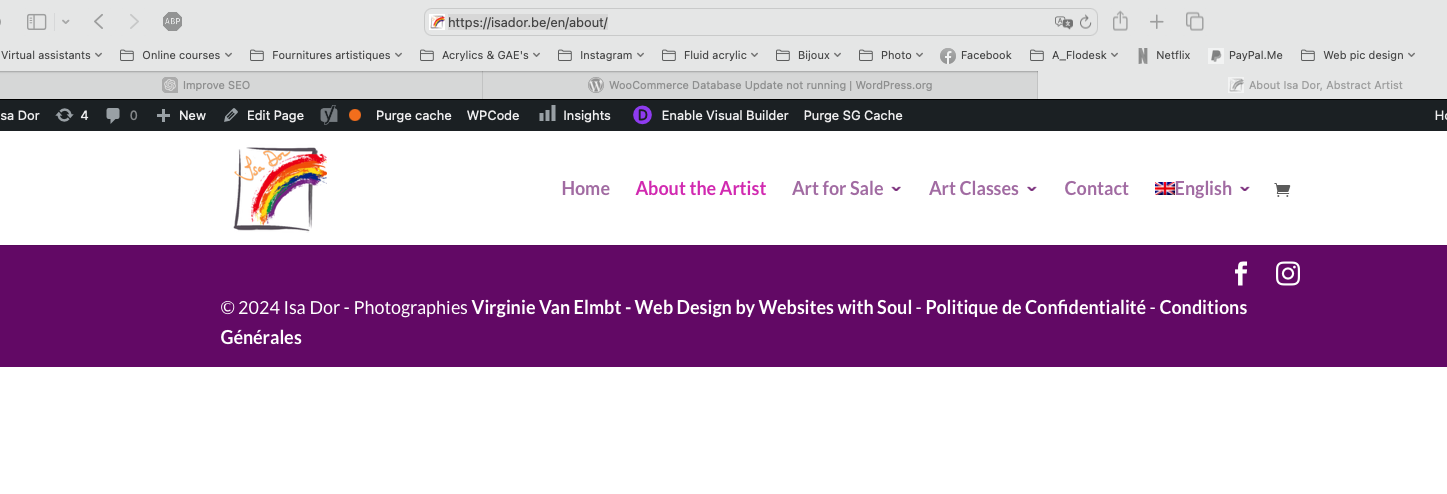Toggle the Safari sidebar
The image size is (1447, 494).
click(37, 22)
